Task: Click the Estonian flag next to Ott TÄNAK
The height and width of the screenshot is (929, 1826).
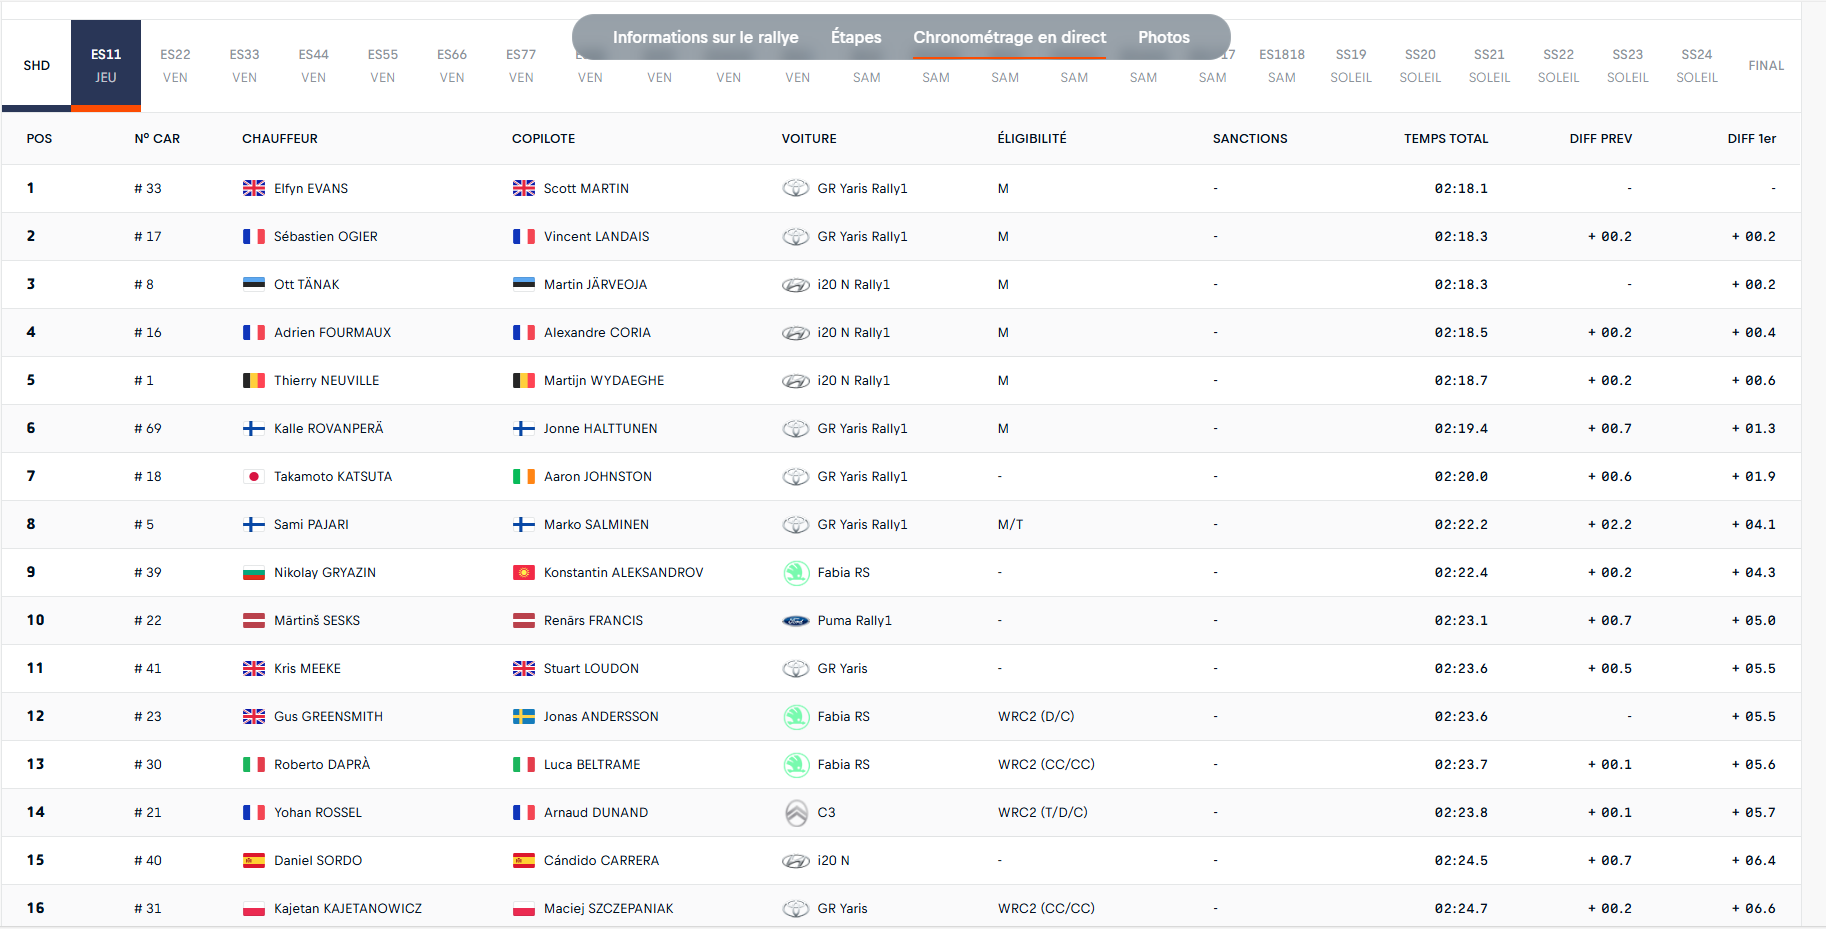Action: (x=254, y=284)
